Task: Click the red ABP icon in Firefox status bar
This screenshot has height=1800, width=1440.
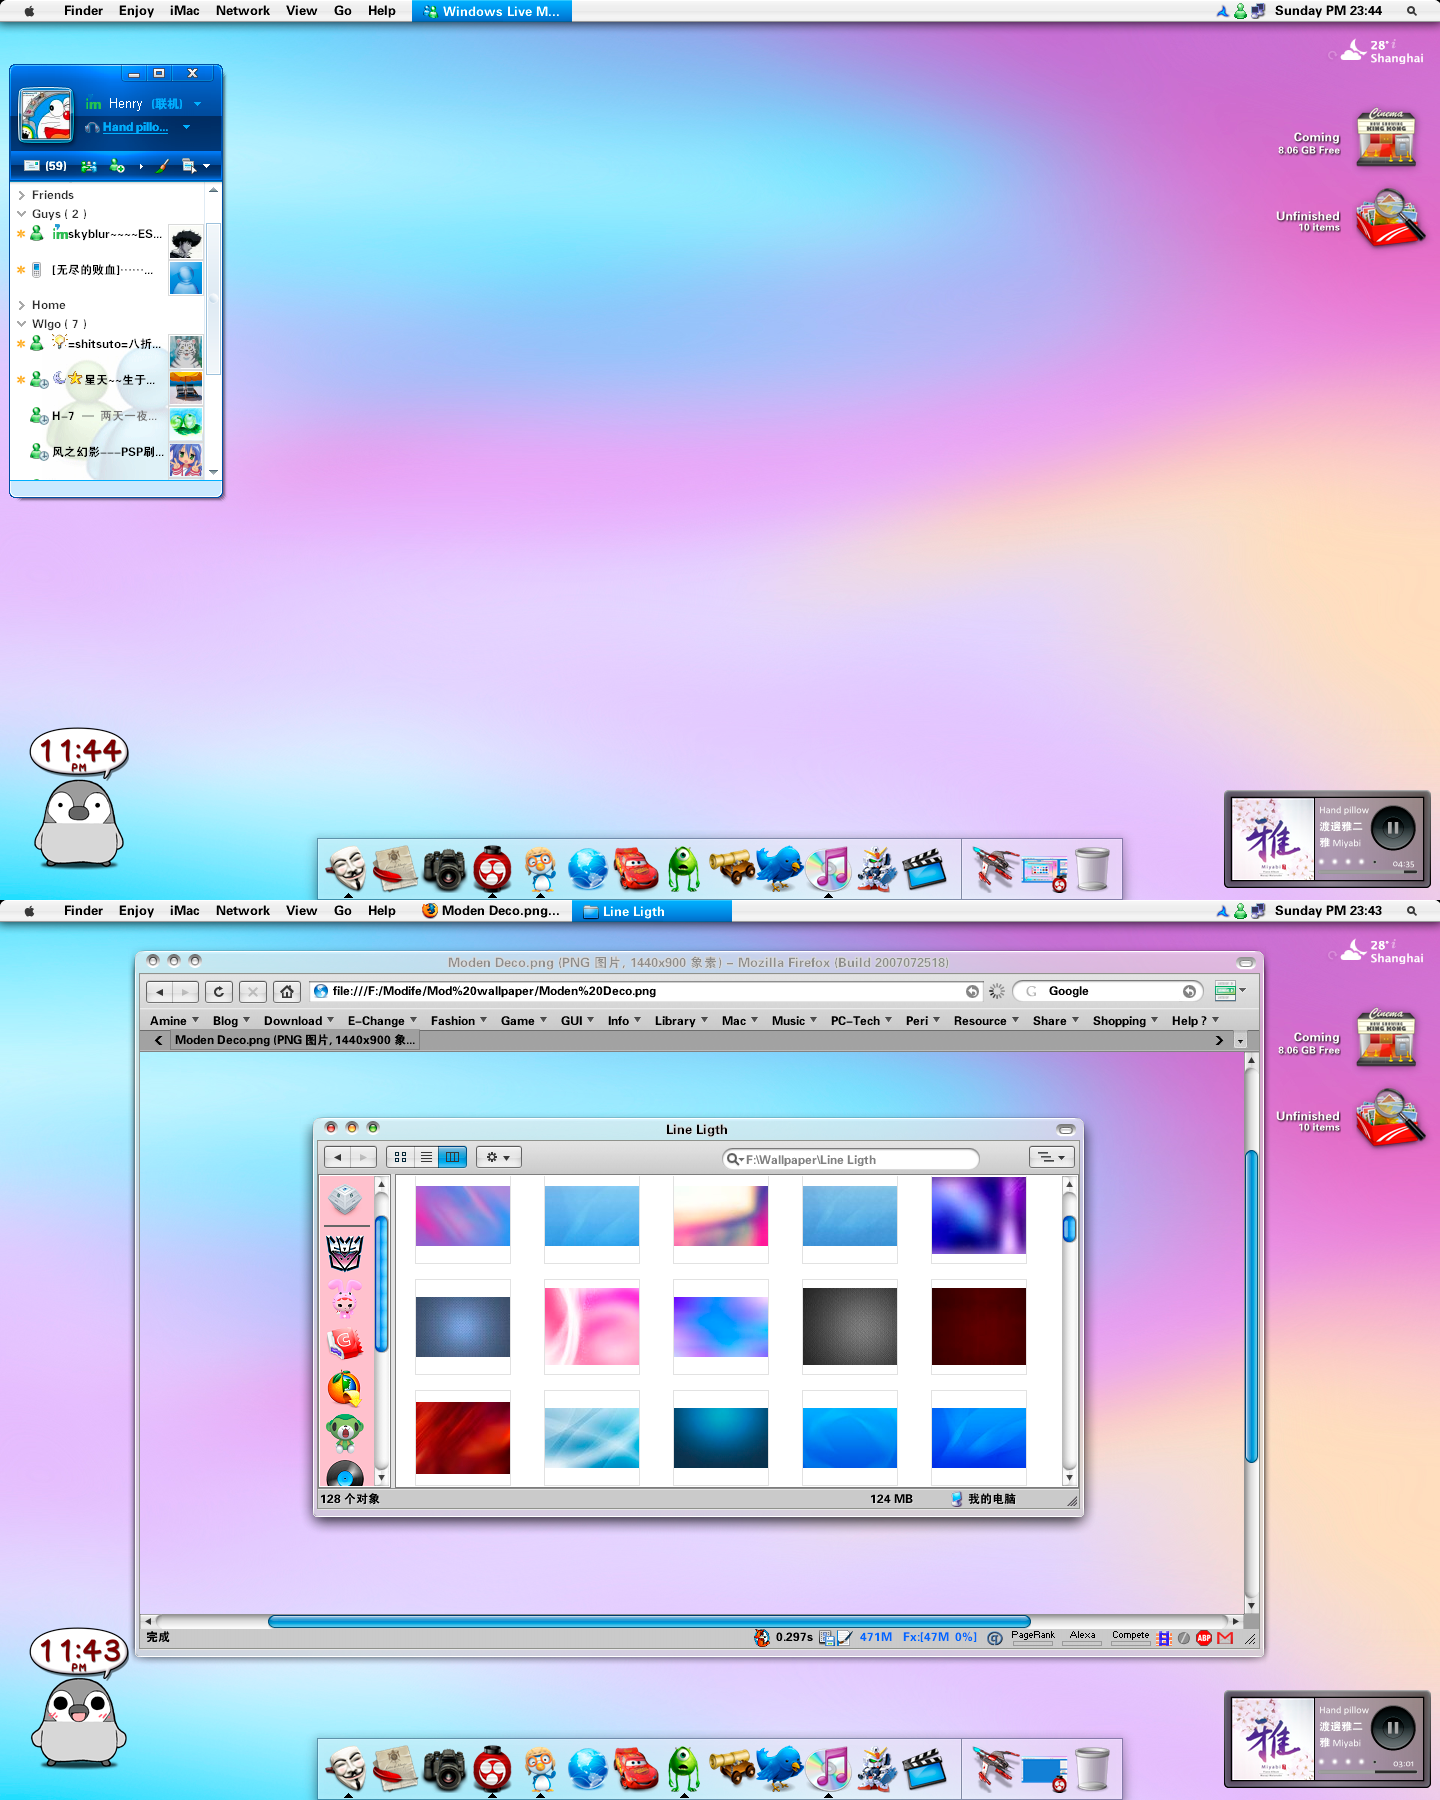Action: [1204, 1638]
